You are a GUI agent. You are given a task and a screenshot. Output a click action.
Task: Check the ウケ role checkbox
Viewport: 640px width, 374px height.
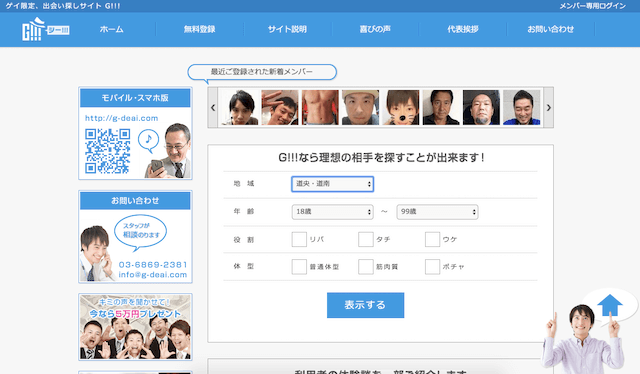[432, 239]
